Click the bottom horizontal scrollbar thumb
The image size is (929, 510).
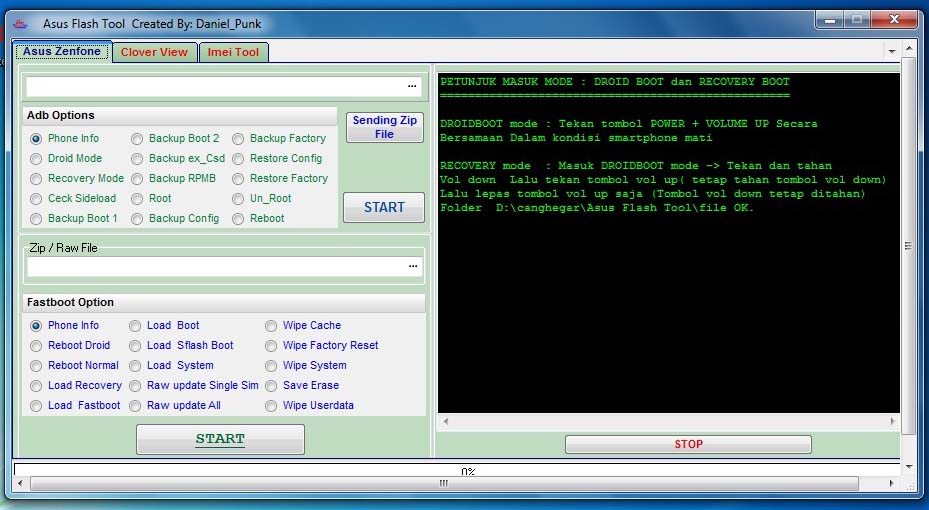444,483
